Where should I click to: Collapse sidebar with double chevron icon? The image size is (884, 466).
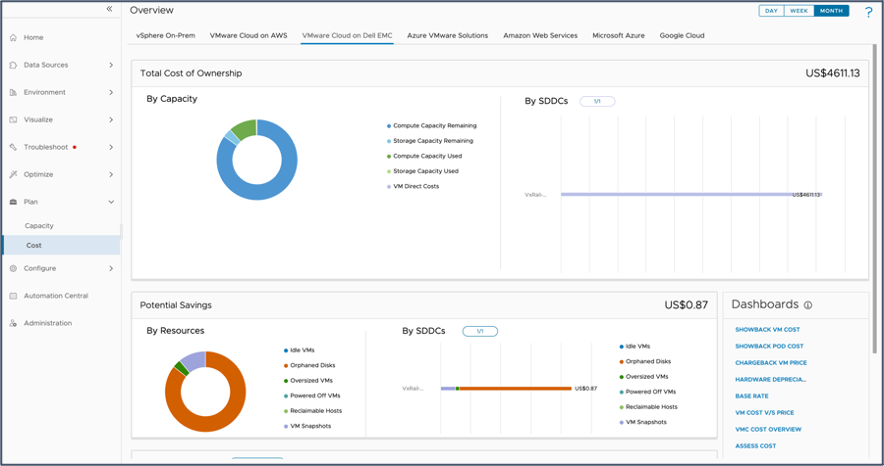(109, 9)
